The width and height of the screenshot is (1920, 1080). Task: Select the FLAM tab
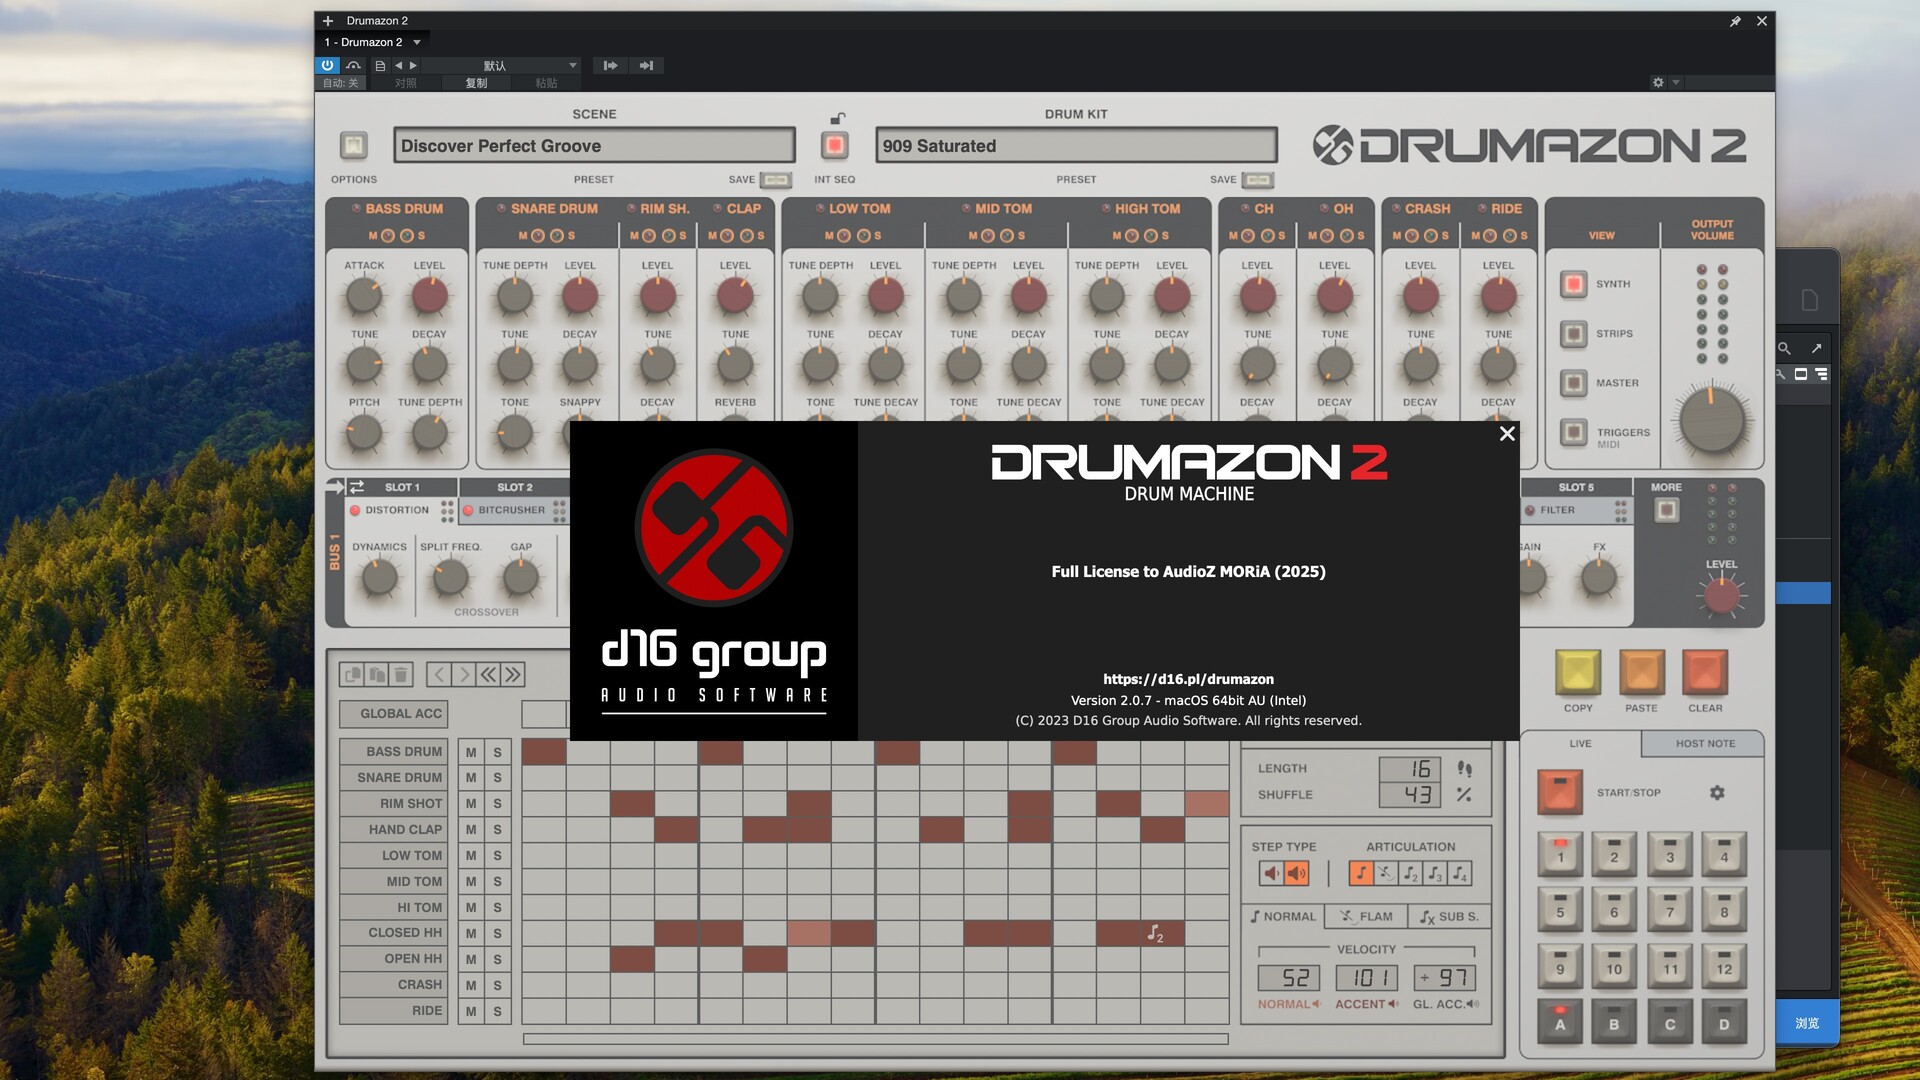(x=1367, y=916)
